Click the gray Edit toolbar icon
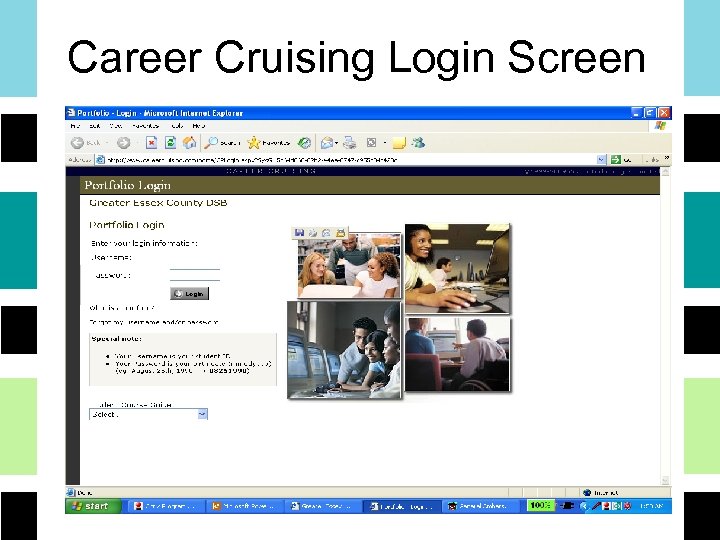This screenshot has width=720, height=540. point(371,143)
